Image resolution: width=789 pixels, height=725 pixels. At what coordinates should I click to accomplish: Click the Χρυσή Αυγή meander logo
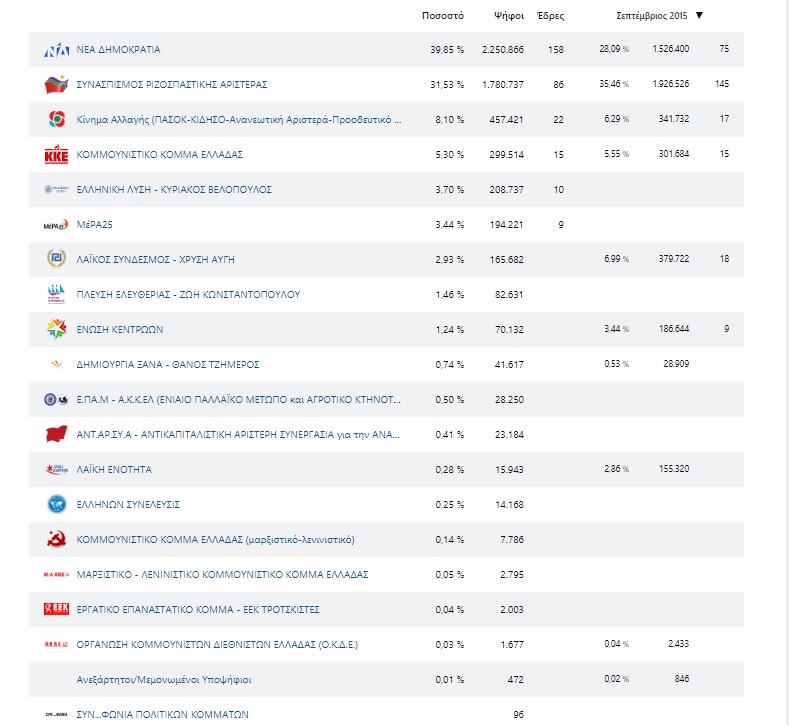pos(56,260)
